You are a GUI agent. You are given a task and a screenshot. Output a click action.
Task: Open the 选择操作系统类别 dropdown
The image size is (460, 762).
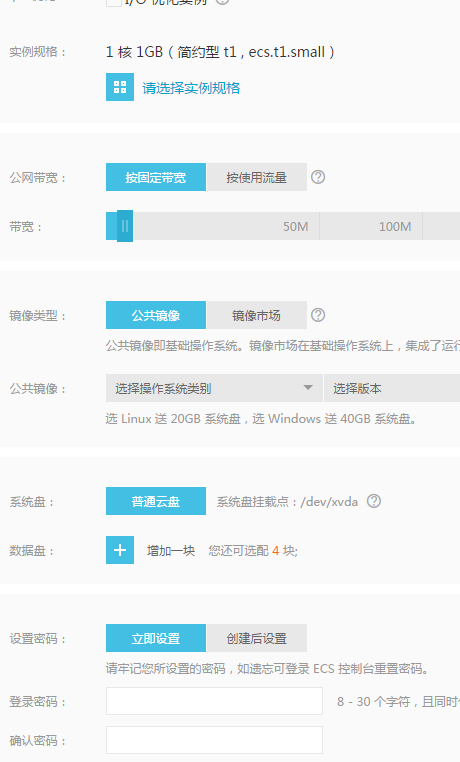pyautogui.click(x=214, y=388)
